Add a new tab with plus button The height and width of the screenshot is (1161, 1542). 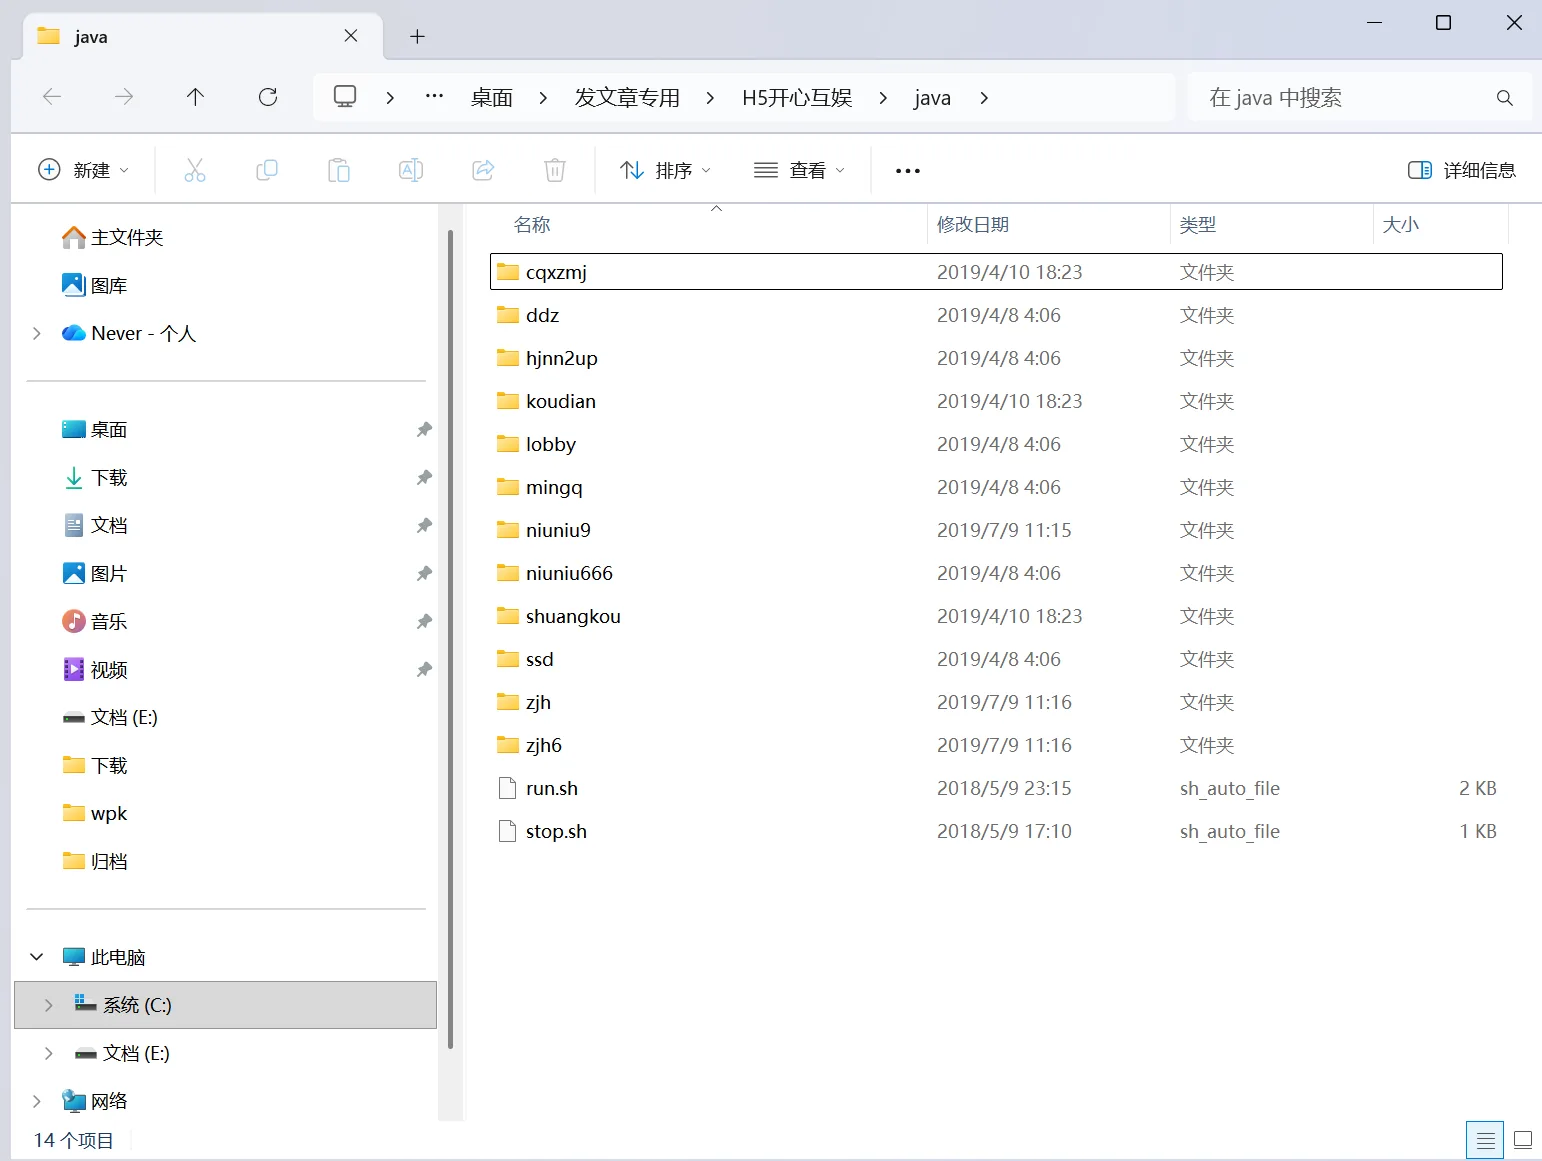pos(418,37)
